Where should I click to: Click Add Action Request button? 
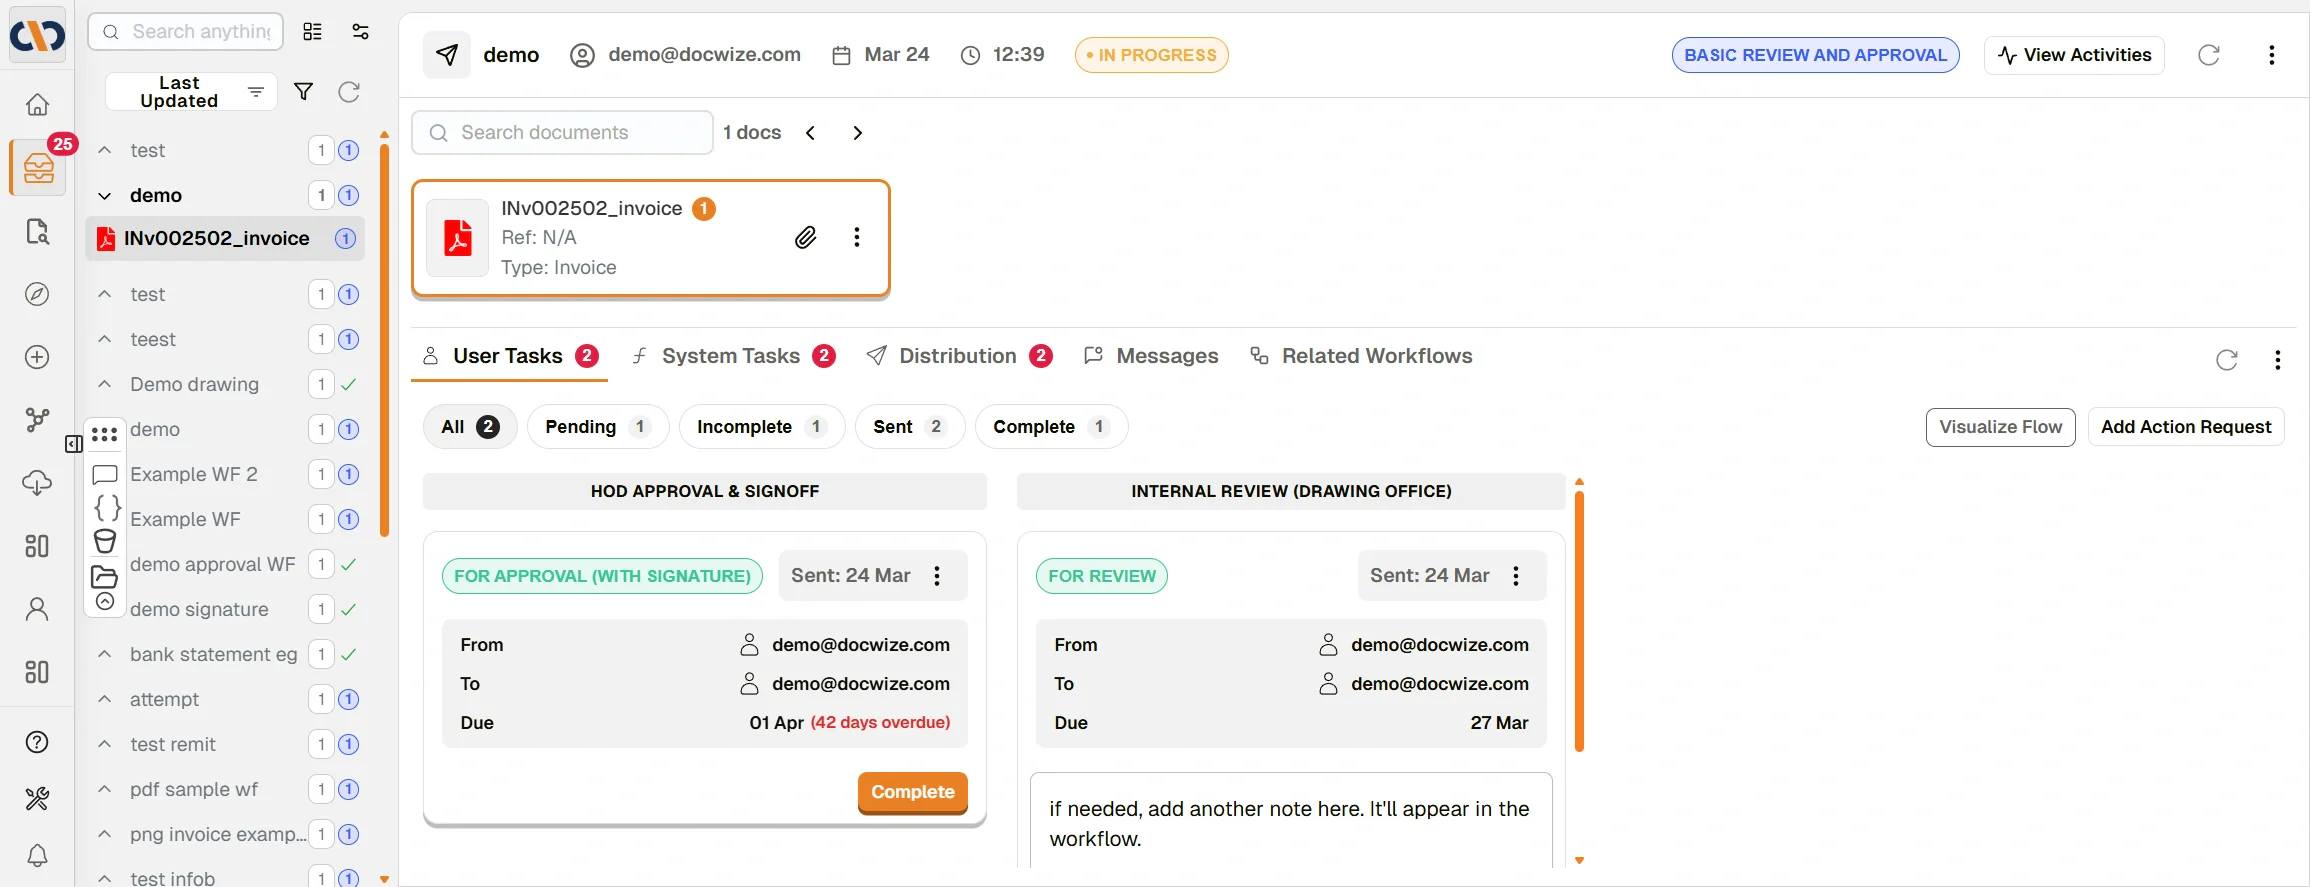coord(2186,427)
